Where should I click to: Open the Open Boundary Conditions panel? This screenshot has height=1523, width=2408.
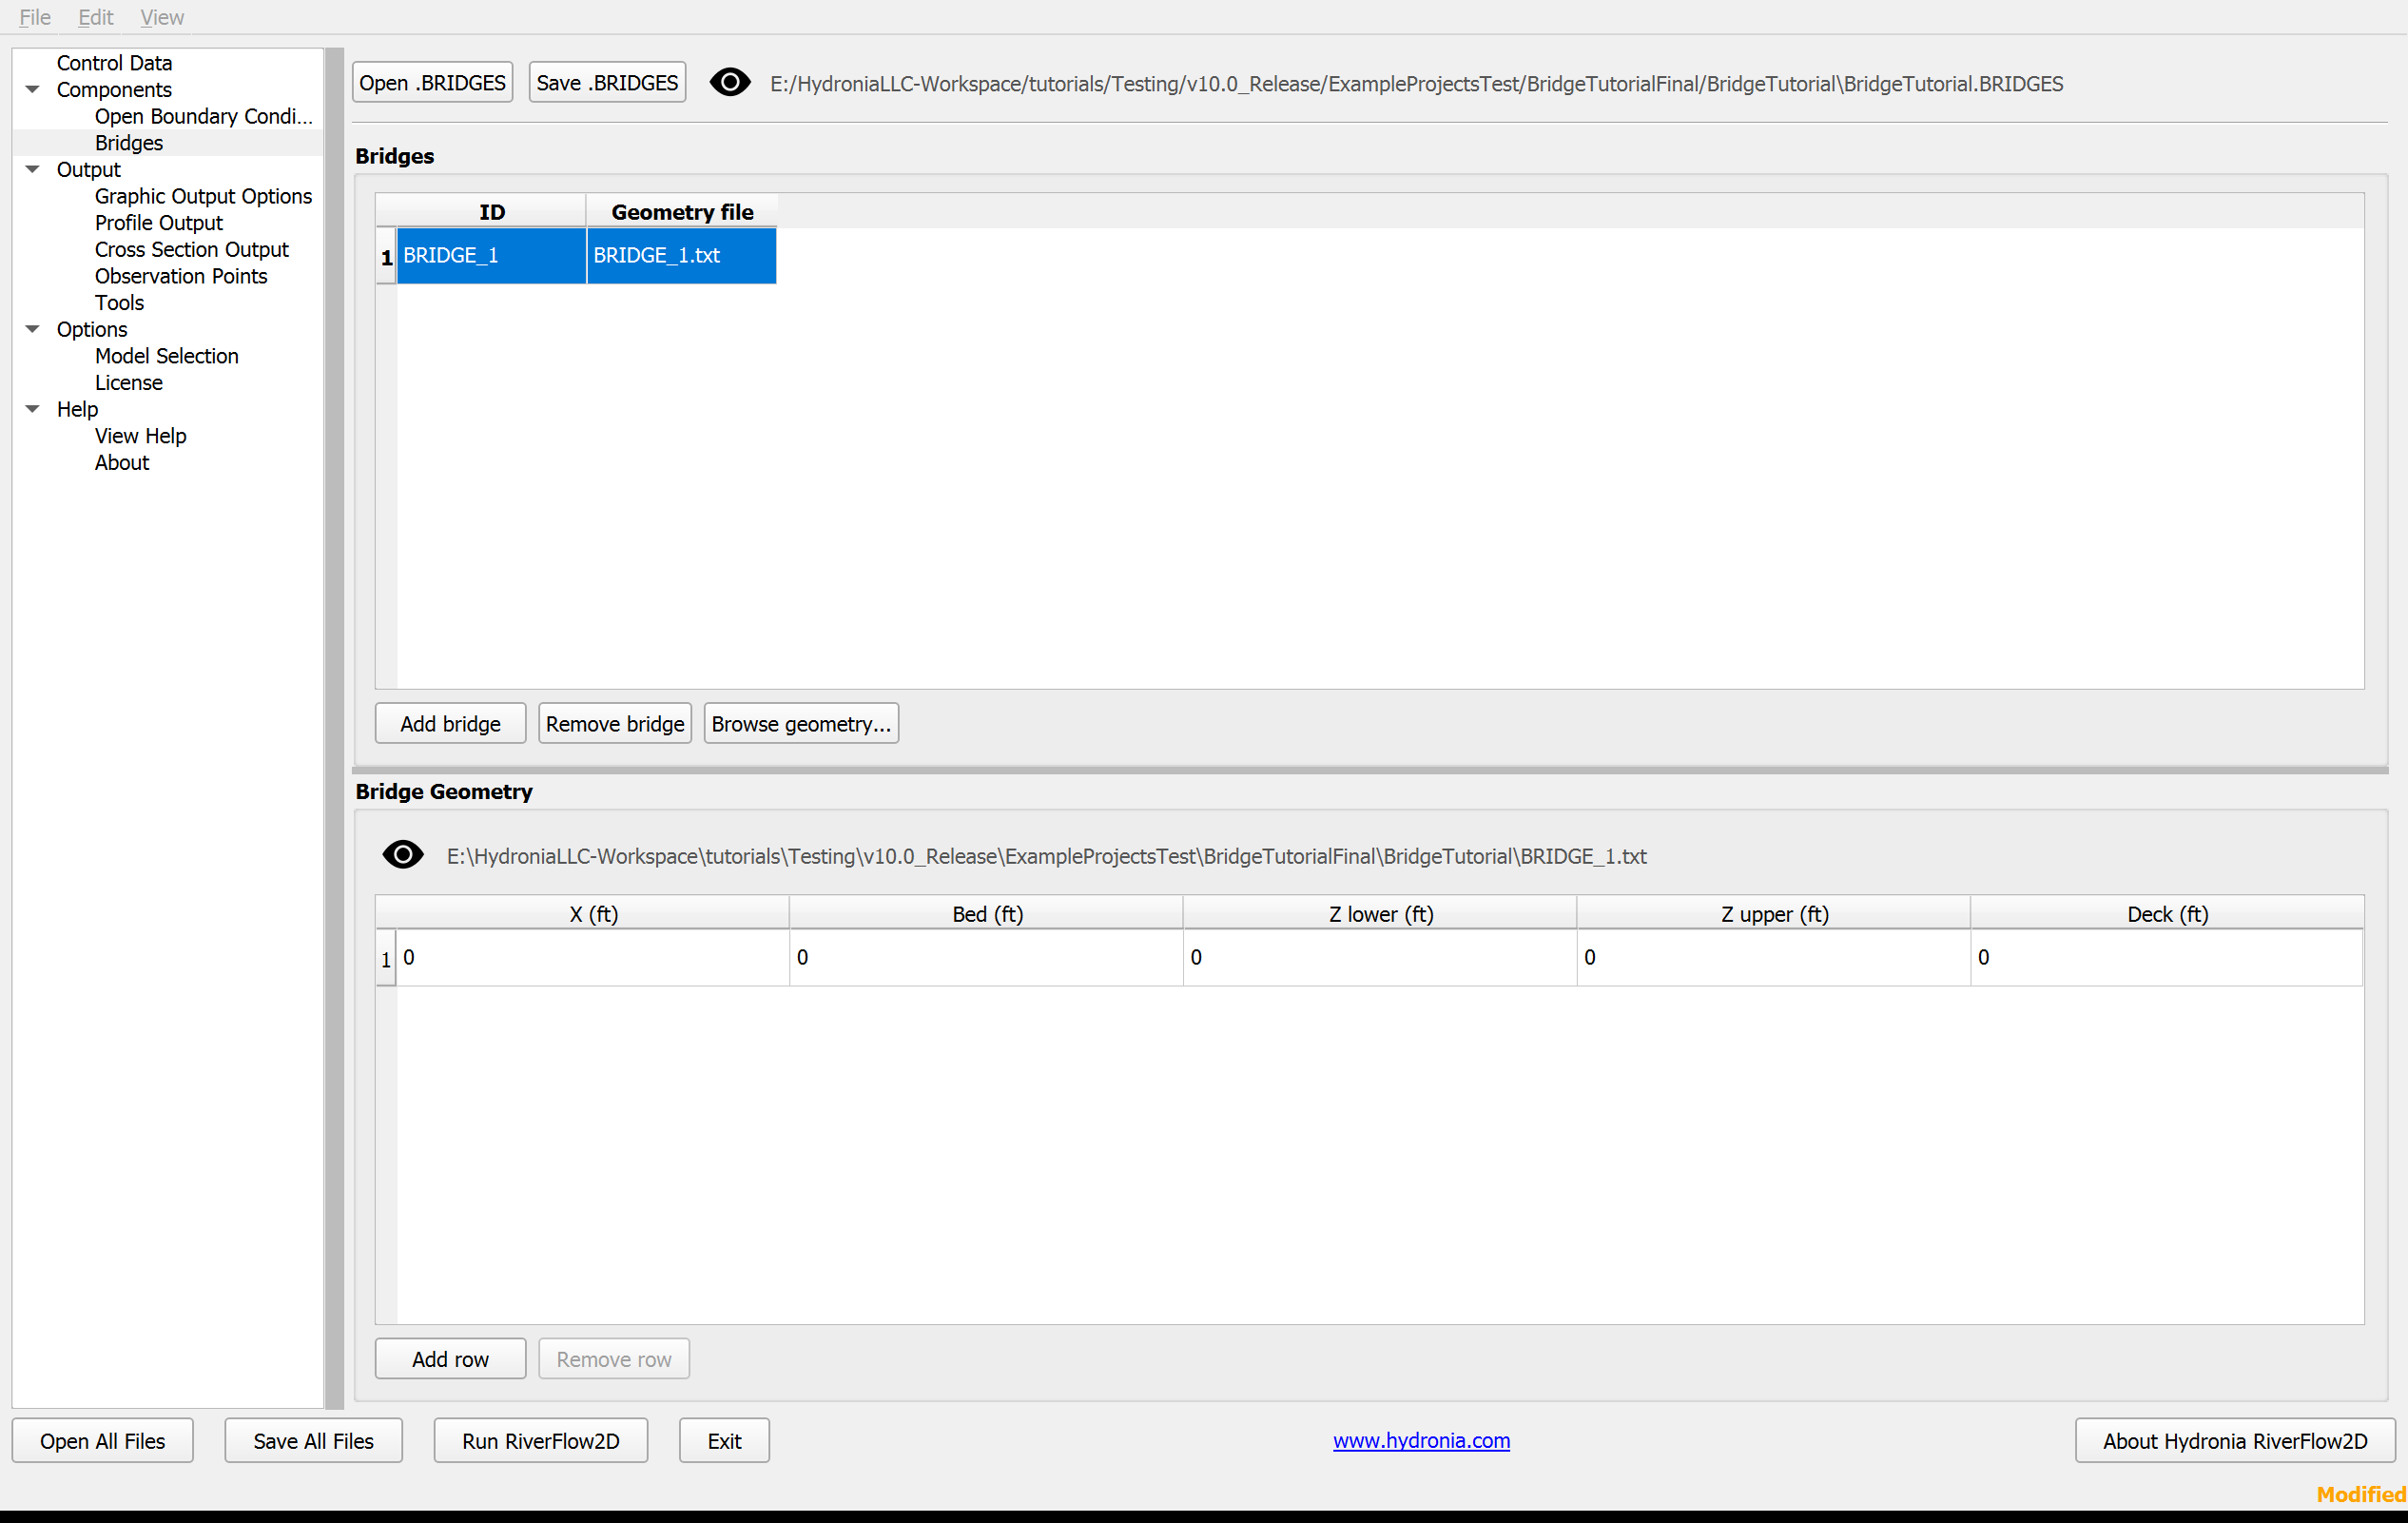204,116
